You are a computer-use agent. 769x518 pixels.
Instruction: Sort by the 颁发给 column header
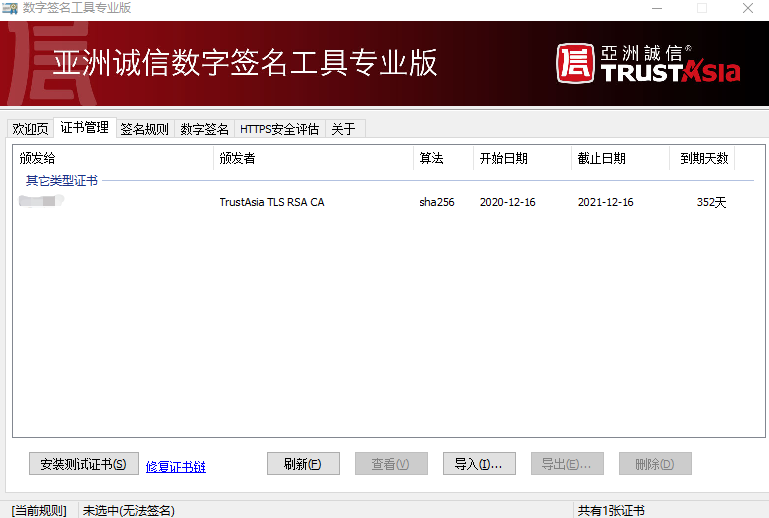pyautogui.click(x=114, y=158)
